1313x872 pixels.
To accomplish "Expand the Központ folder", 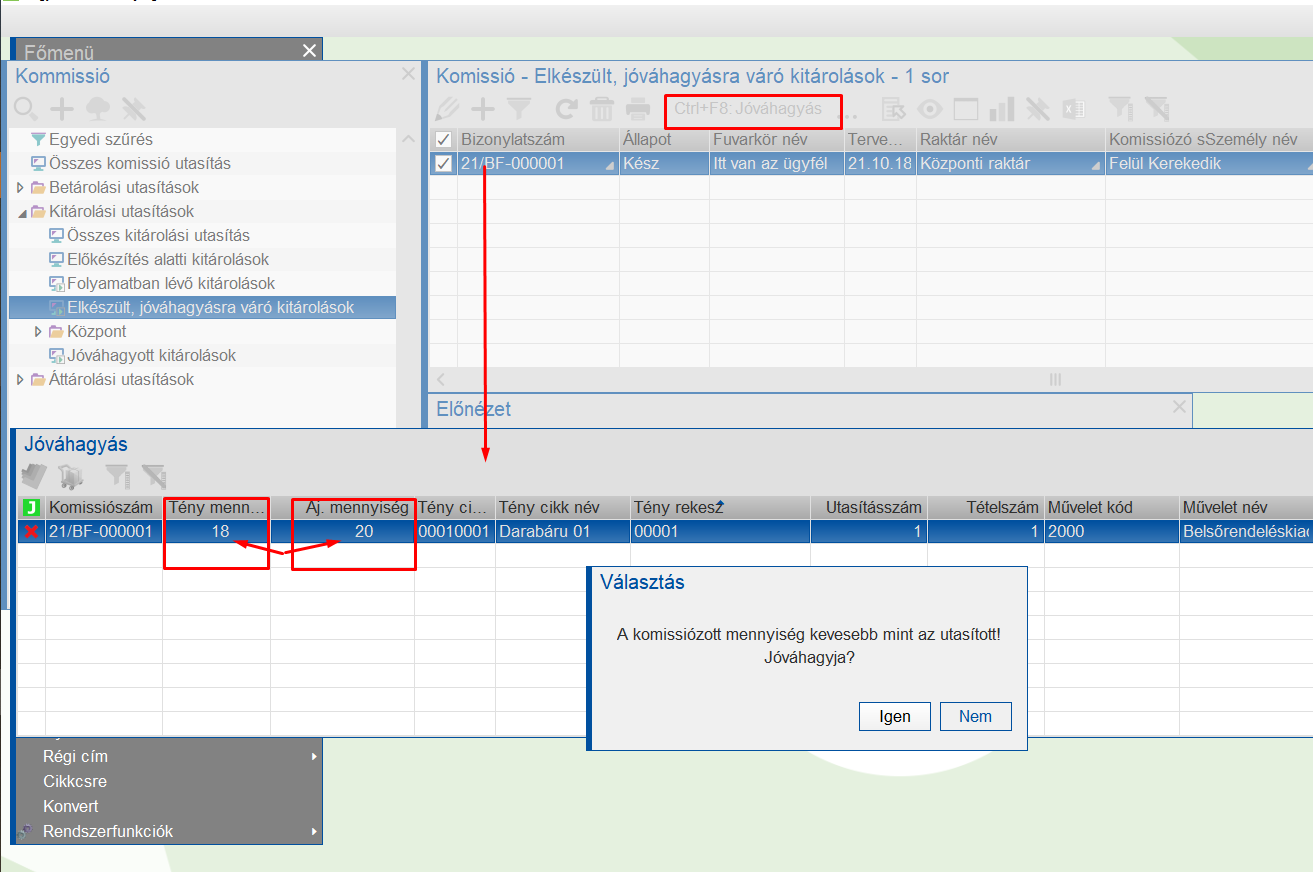I will (x=38, y=331).
